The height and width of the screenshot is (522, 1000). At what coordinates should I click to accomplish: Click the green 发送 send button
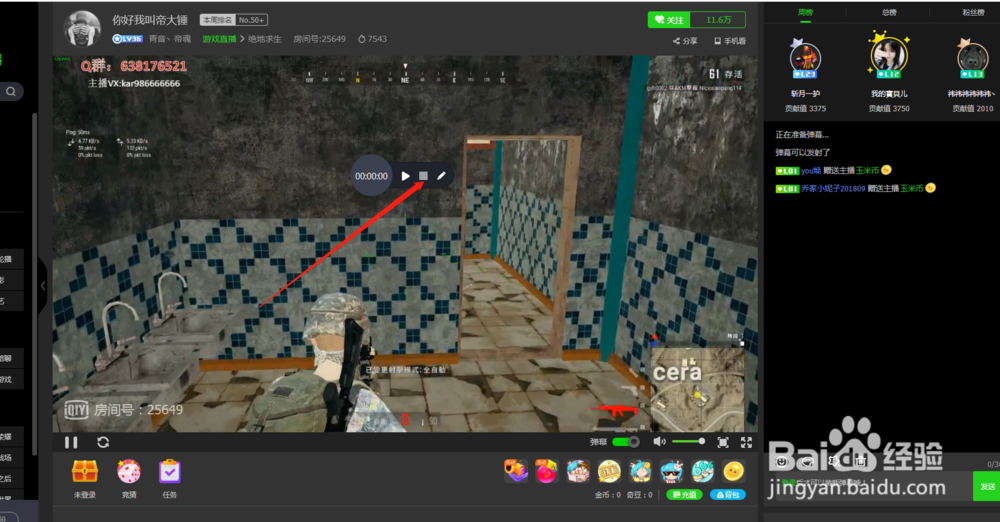[x=987, y=486]
